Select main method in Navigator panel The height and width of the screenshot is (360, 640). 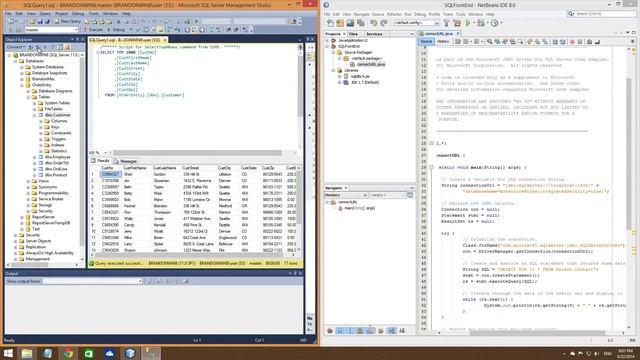click(359, 208)
